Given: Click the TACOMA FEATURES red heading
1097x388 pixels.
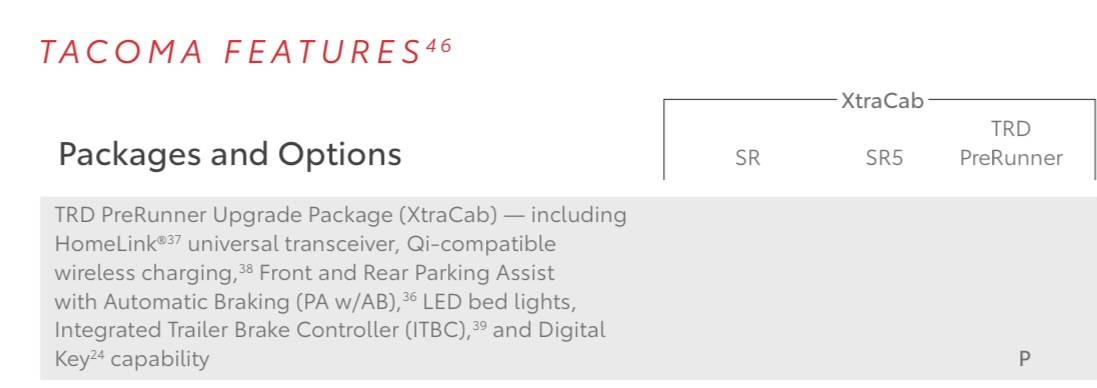Looking at the screenshot, I should [231, 53].
